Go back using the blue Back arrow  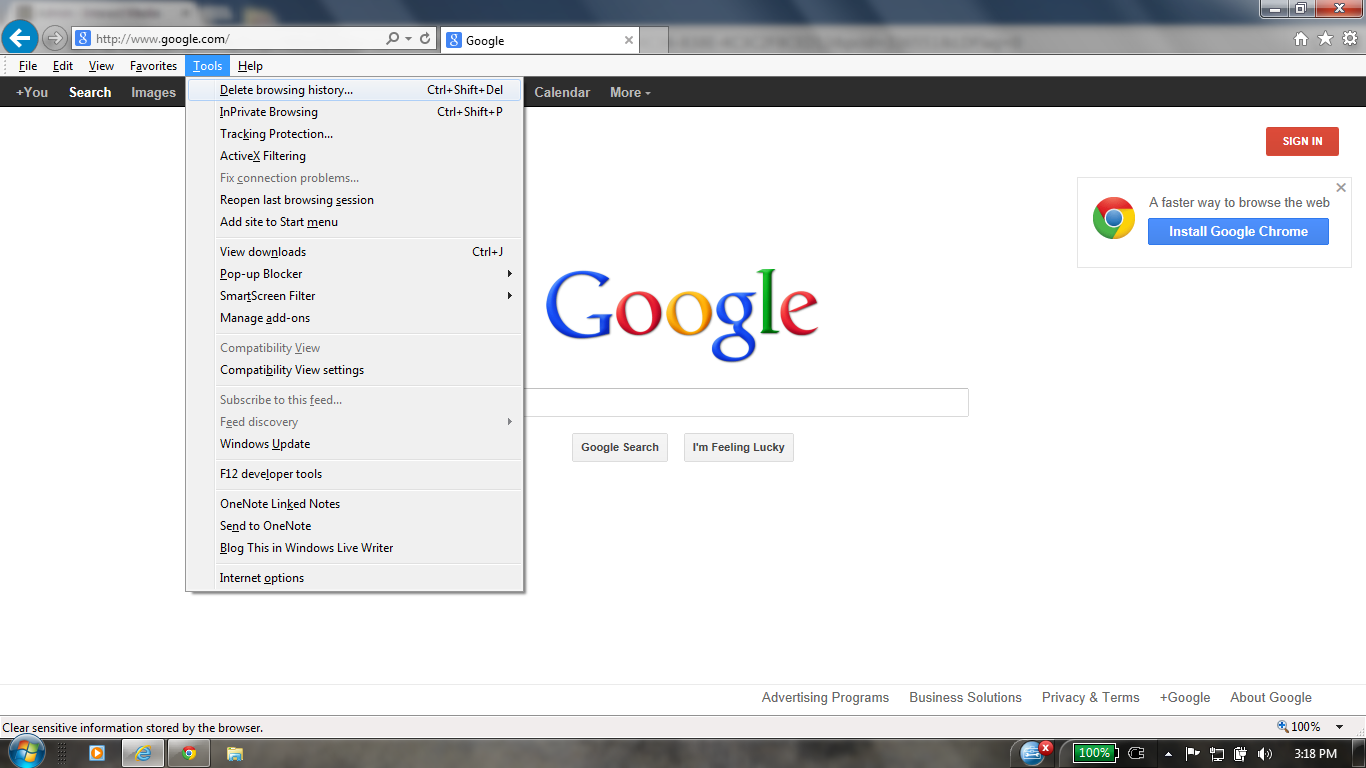pyautogui.click(x=20, y=39)
